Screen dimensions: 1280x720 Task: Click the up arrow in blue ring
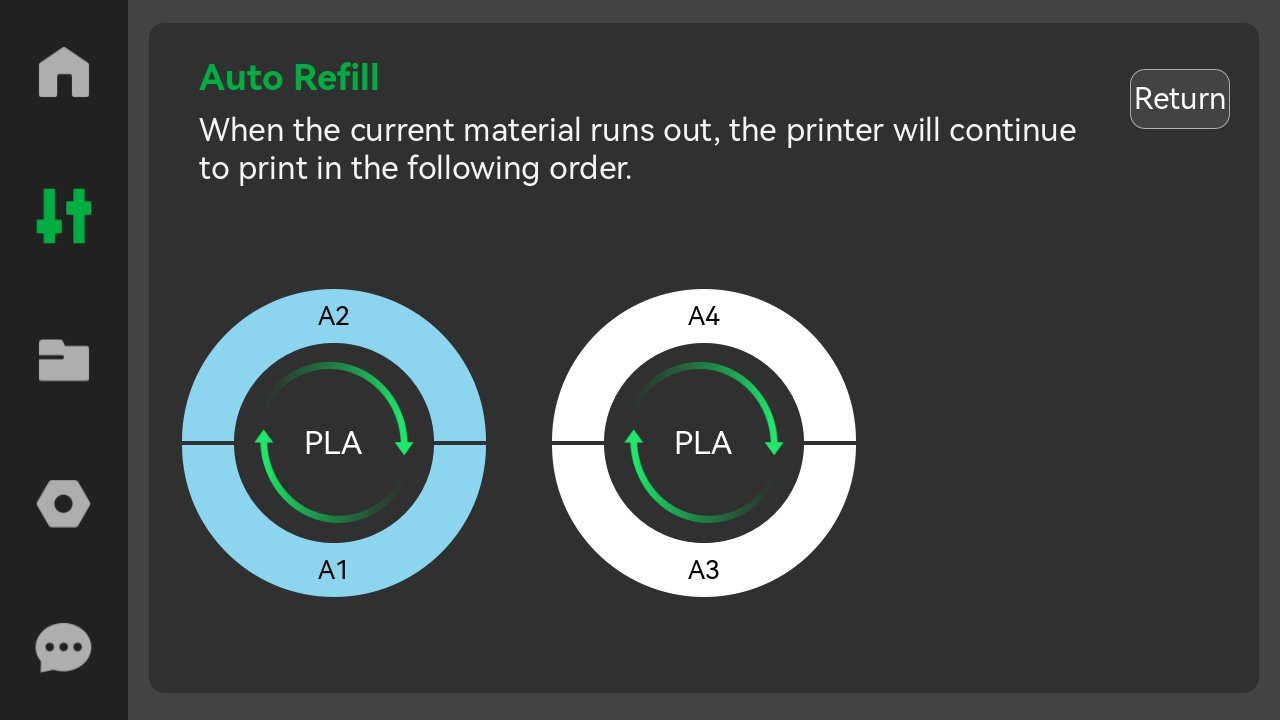coord(264,440)
